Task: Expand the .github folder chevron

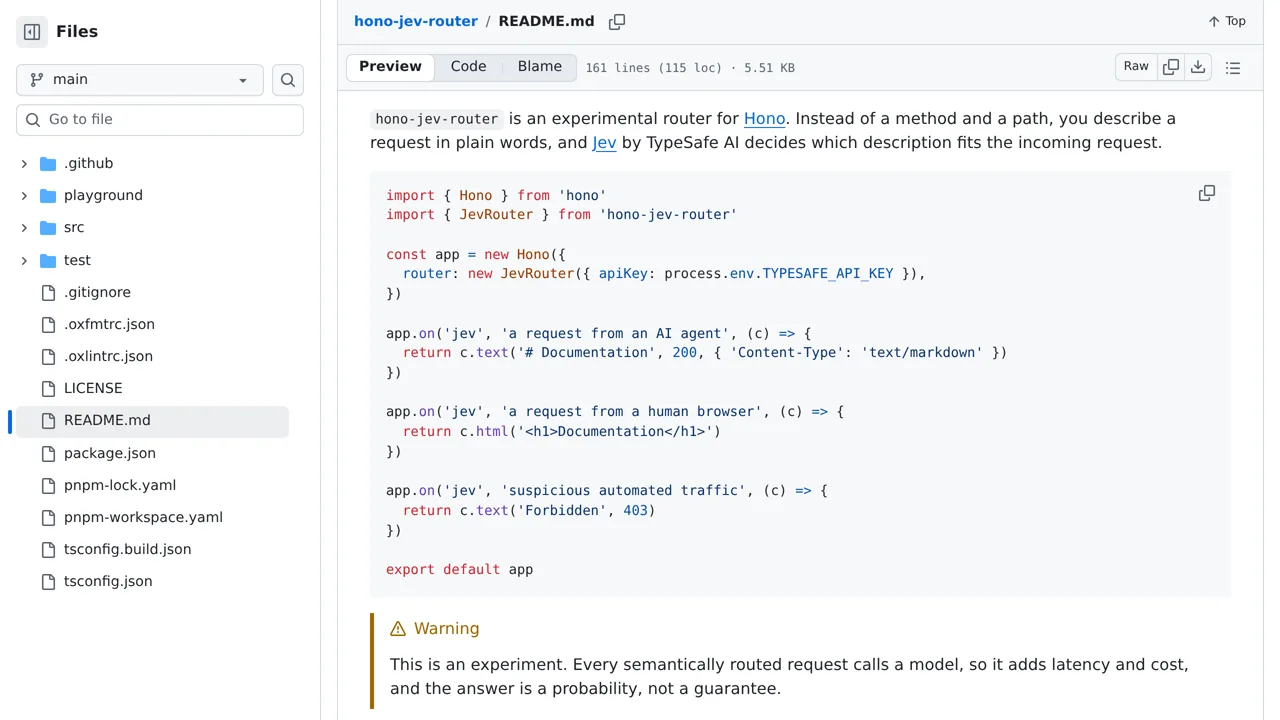Action: pos(24,164)
